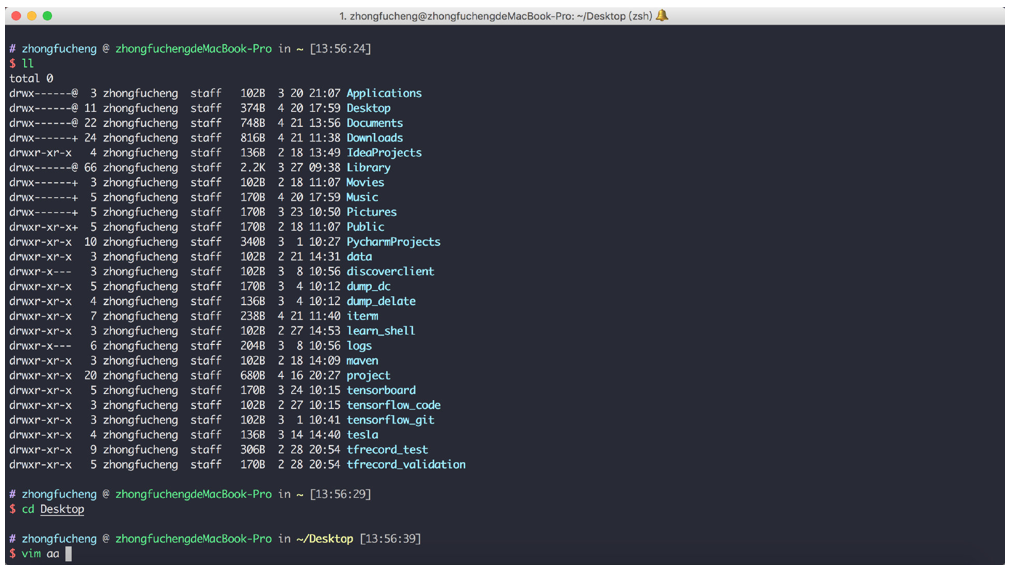This screenshot has height=575, width=1009.
Task: Click the 14:31 time on data row
Action: [325, 257]
